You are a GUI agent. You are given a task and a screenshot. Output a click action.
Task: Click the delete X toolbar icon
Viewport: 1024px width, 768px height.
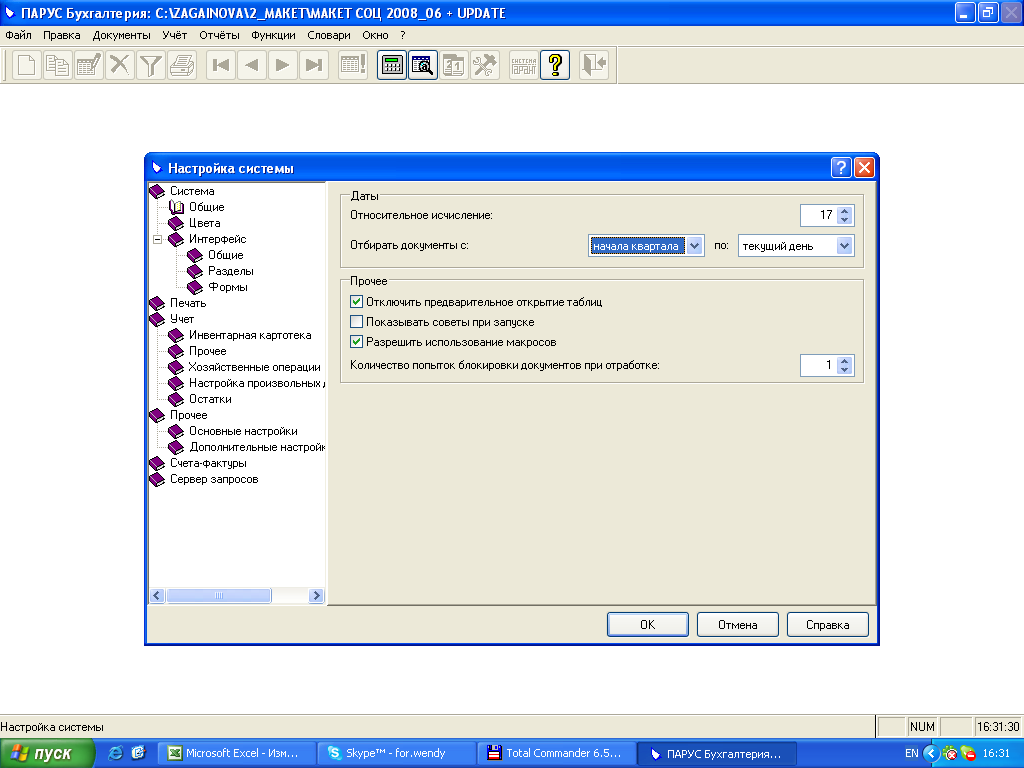tap(120, 65)
